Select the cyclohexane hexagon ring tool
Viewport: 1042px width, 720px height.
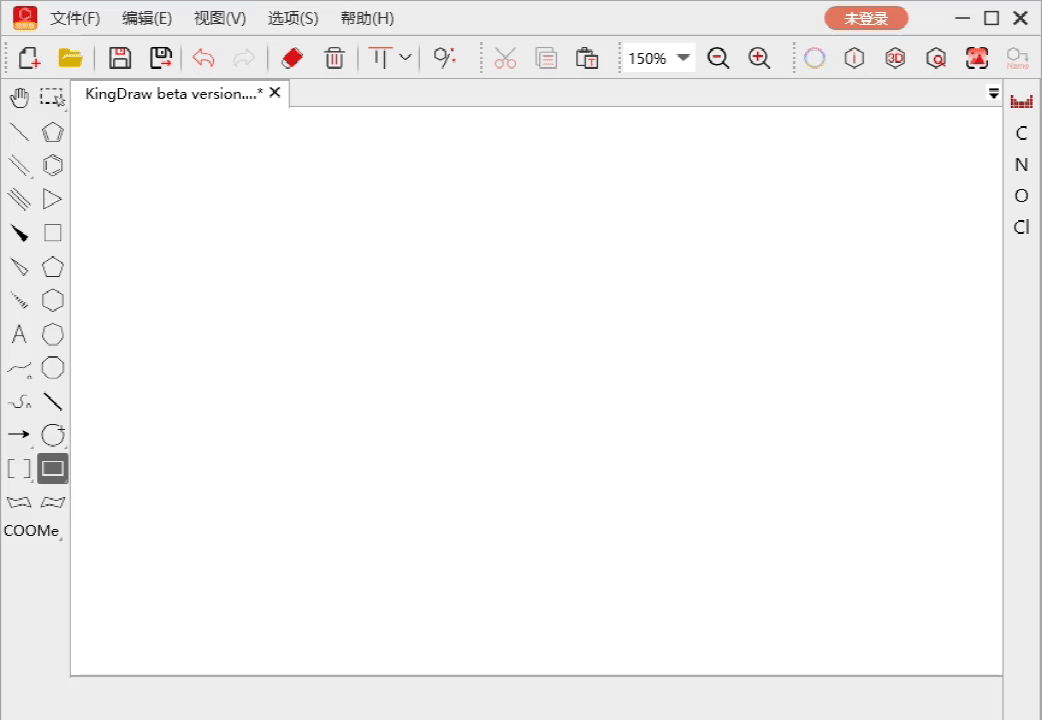click(52, 300)
